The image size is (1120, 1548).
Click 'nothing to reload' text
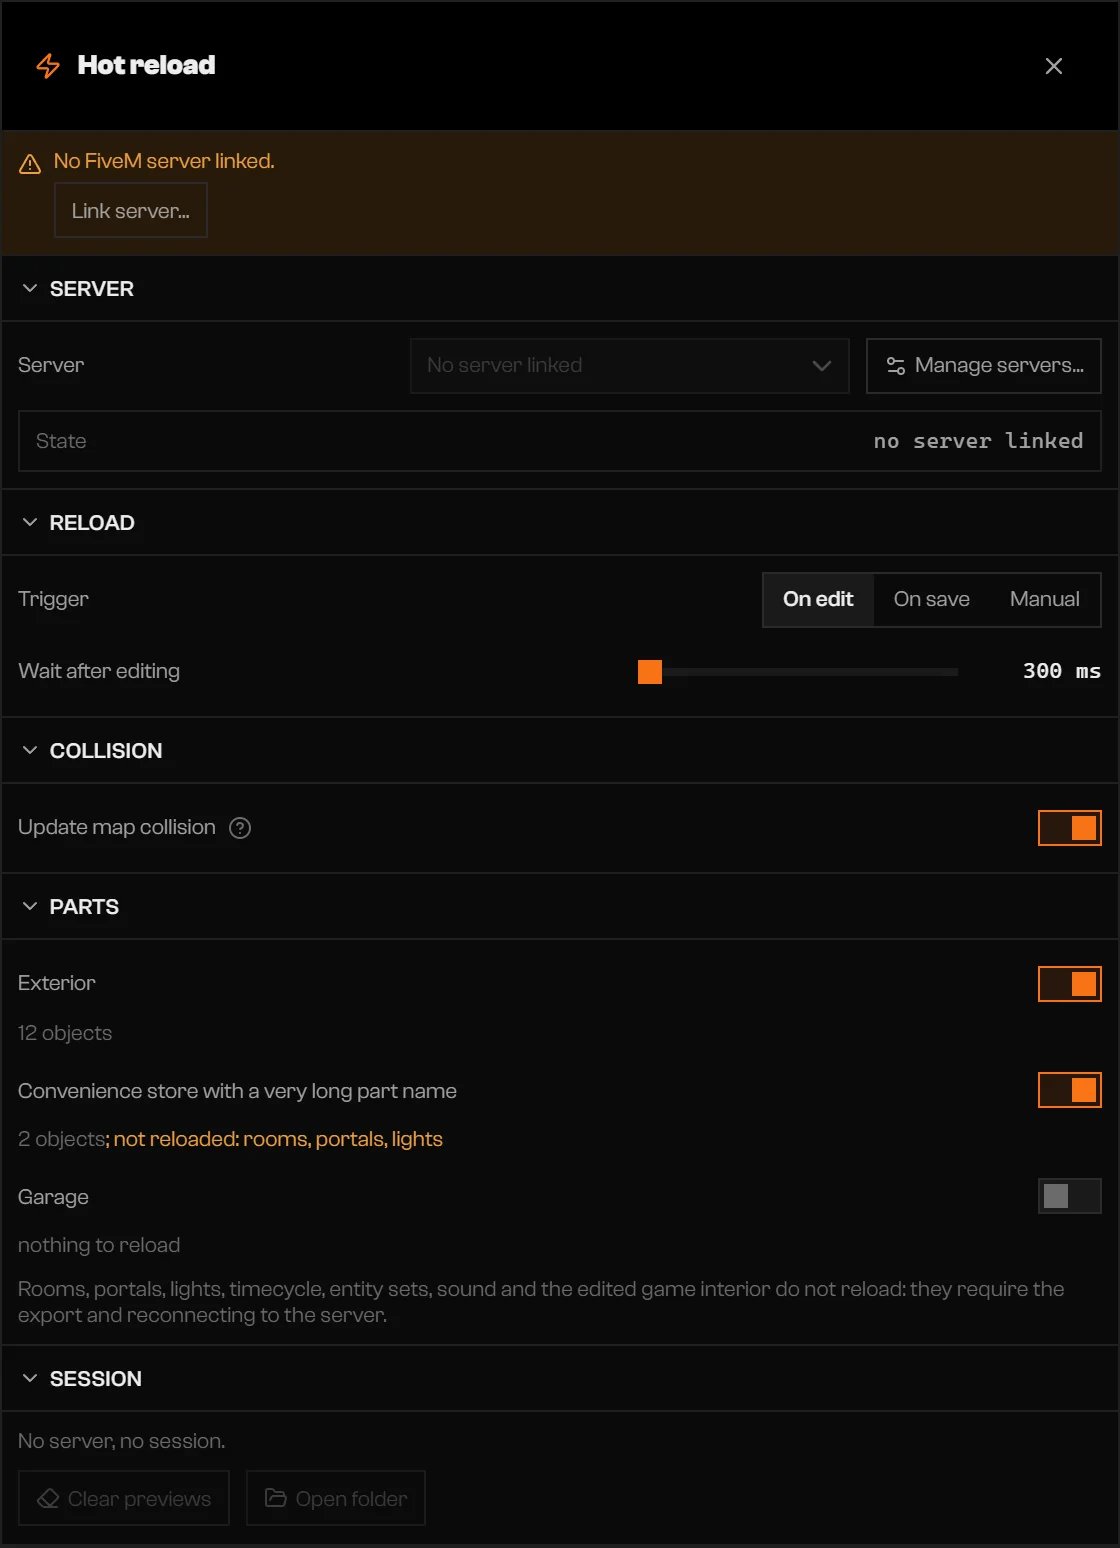click(99, 1245)
